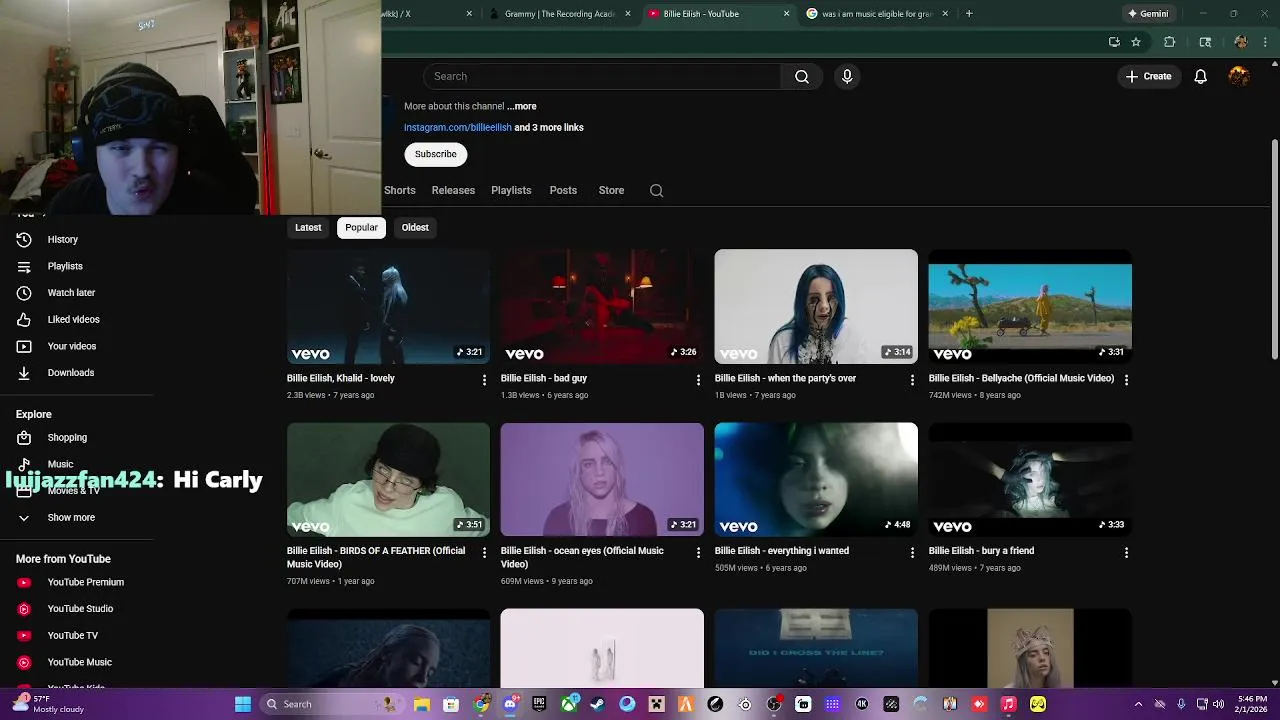Open options for BIRDS OF A FEATHER
1280x720 pixels.
point(484,552)
